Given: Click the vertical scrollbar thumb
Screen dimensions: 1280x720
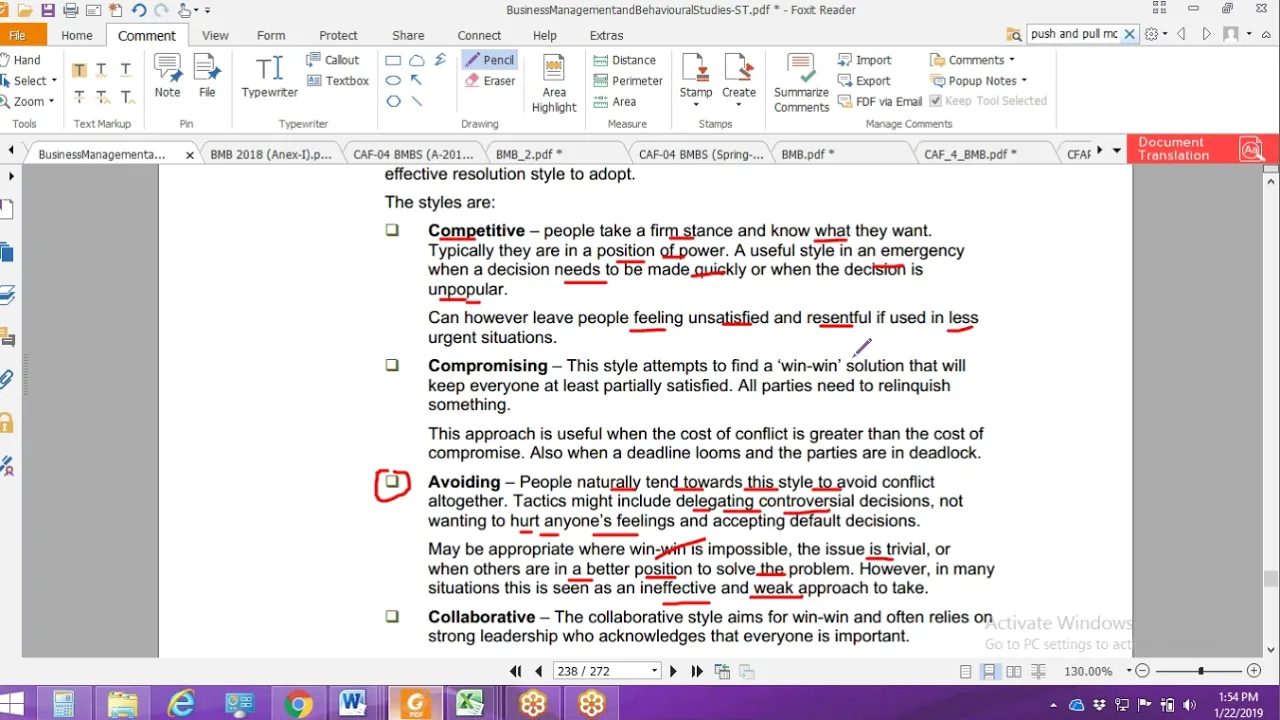Looking at the screenshot, I should 1271,578.
